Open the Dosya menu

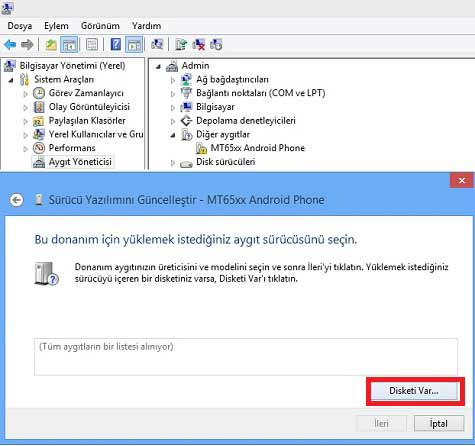(20, 26)
